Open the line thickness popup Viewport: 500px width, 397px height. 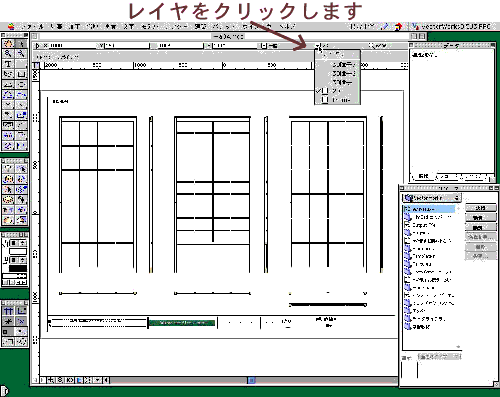click(14, 276)
